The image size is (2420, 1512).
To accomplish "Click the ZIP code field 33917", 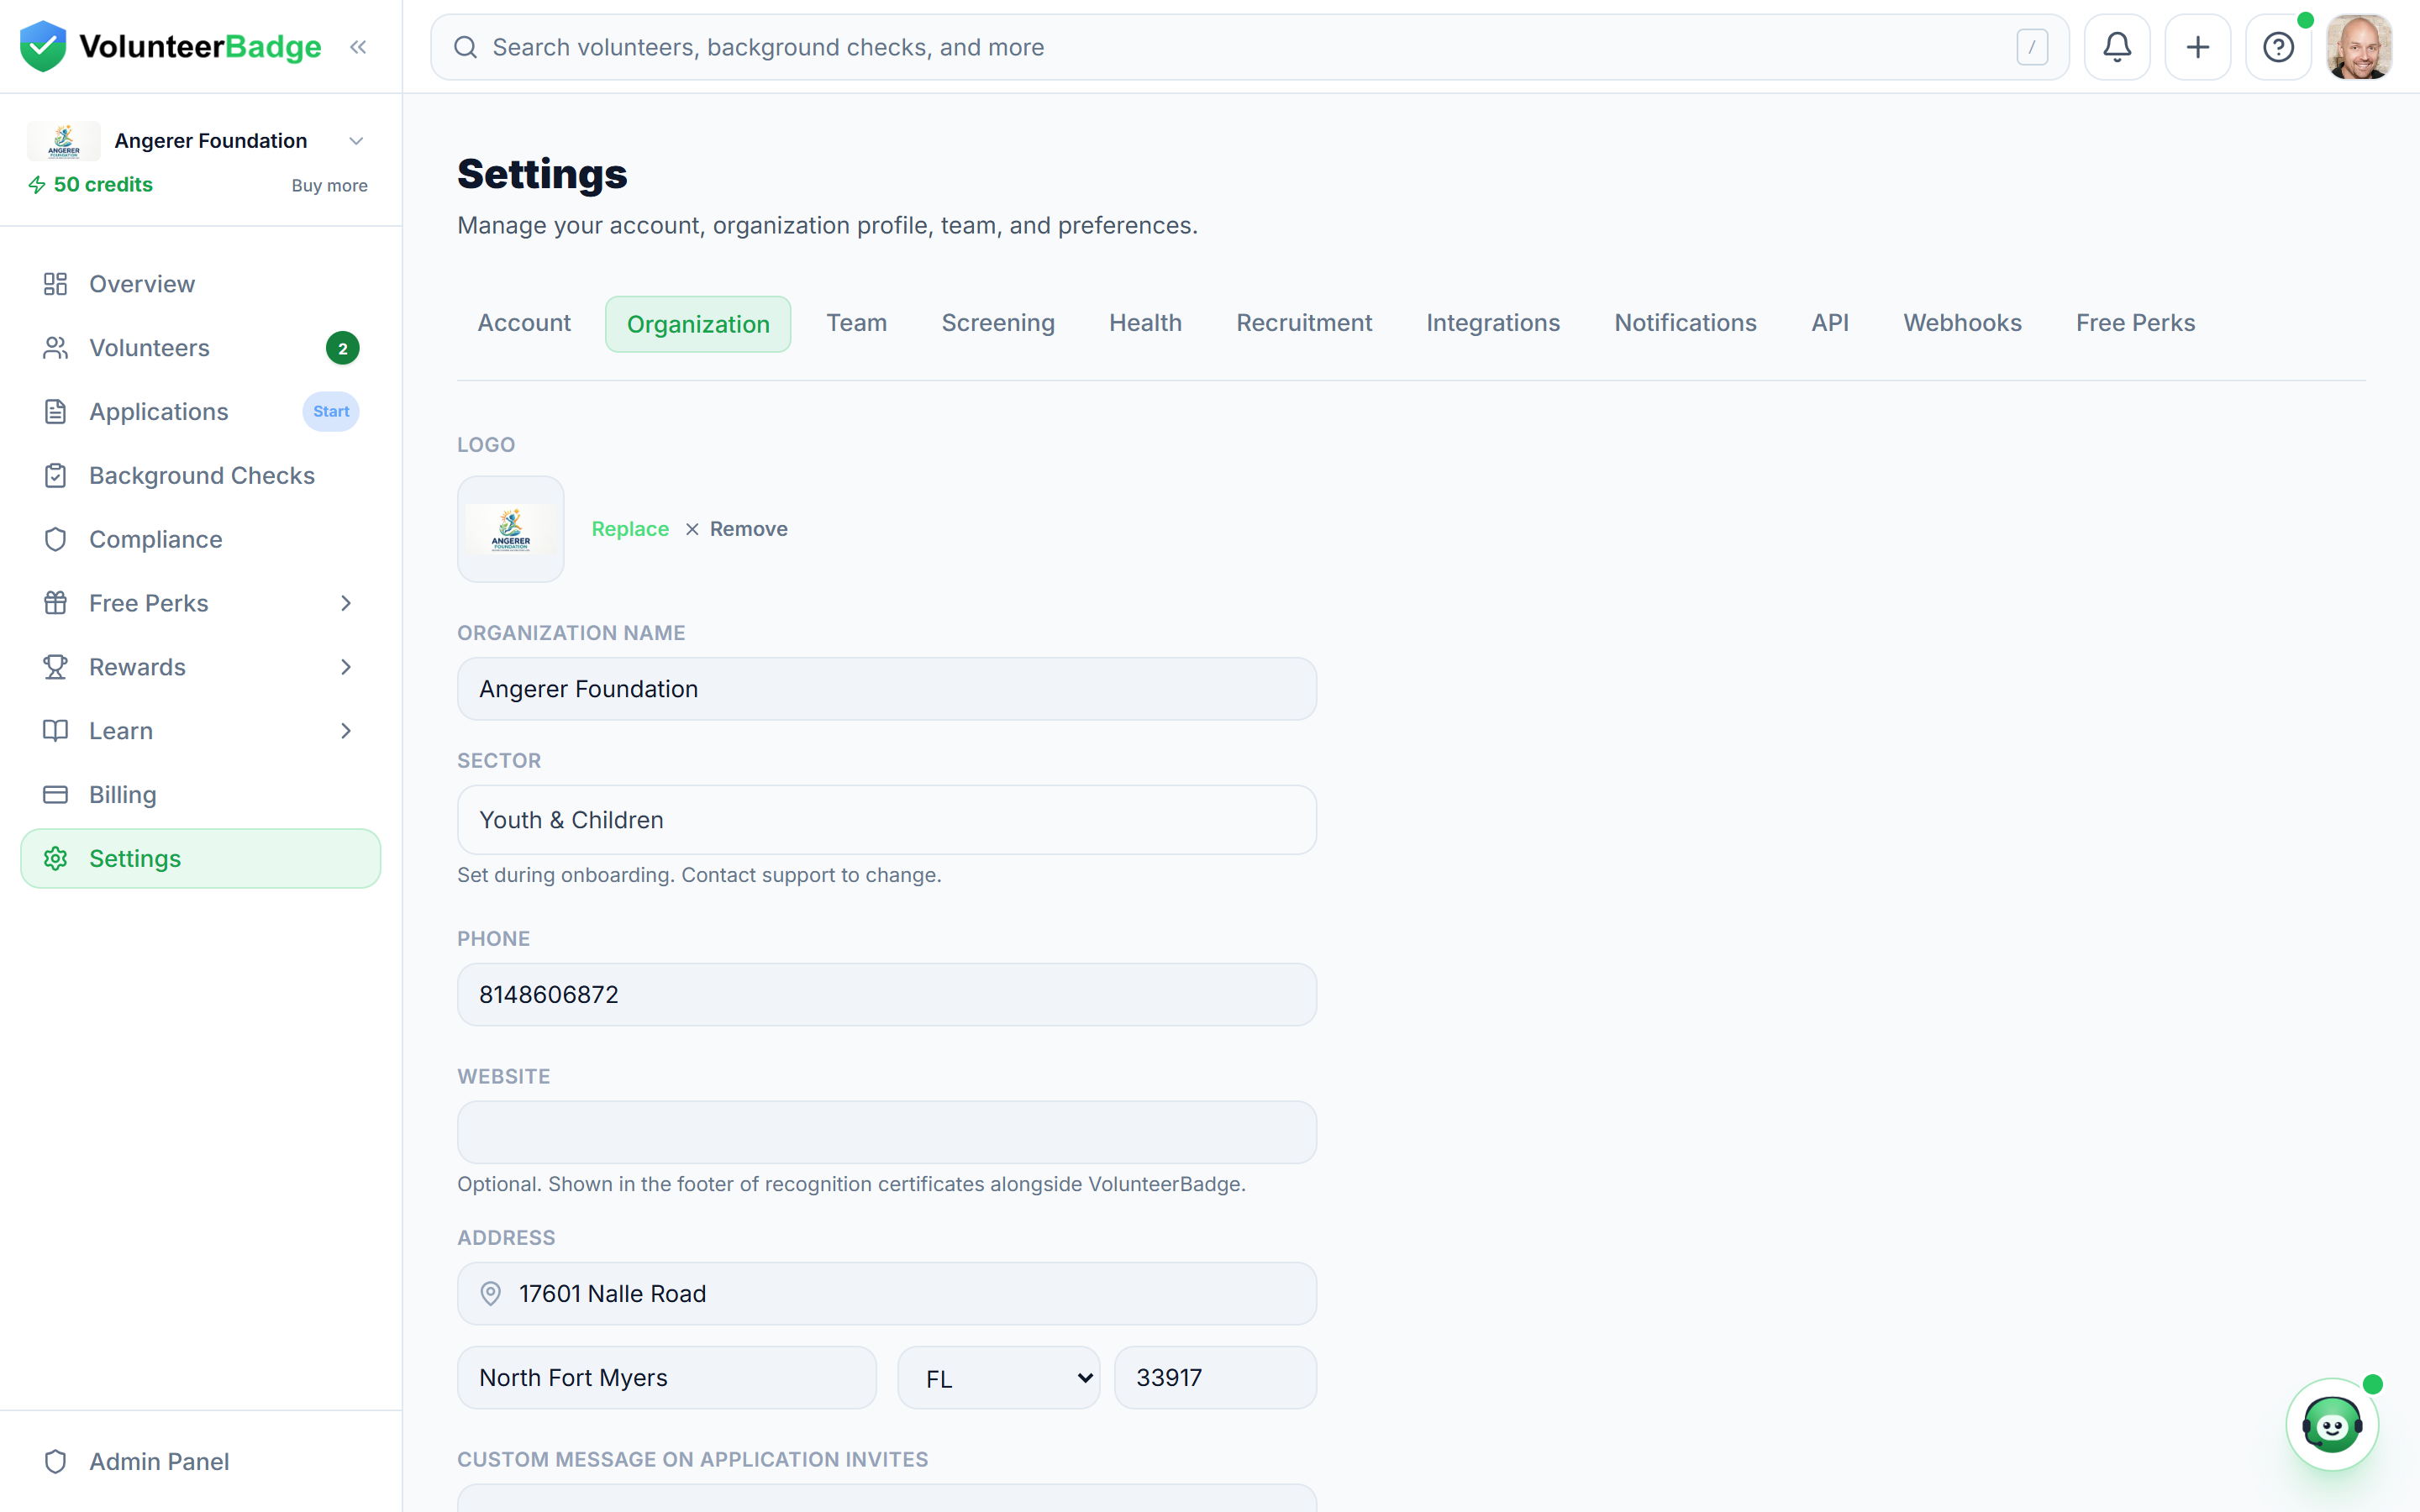I will pyautogui.click(x=1215, y=1378).
